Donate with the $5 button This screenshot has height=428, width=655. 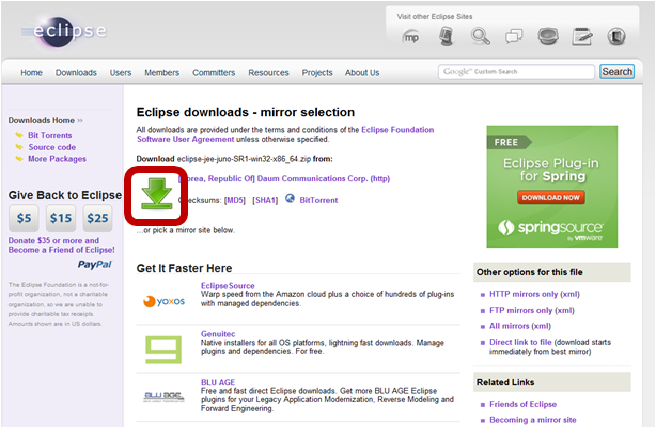(24, 218)
